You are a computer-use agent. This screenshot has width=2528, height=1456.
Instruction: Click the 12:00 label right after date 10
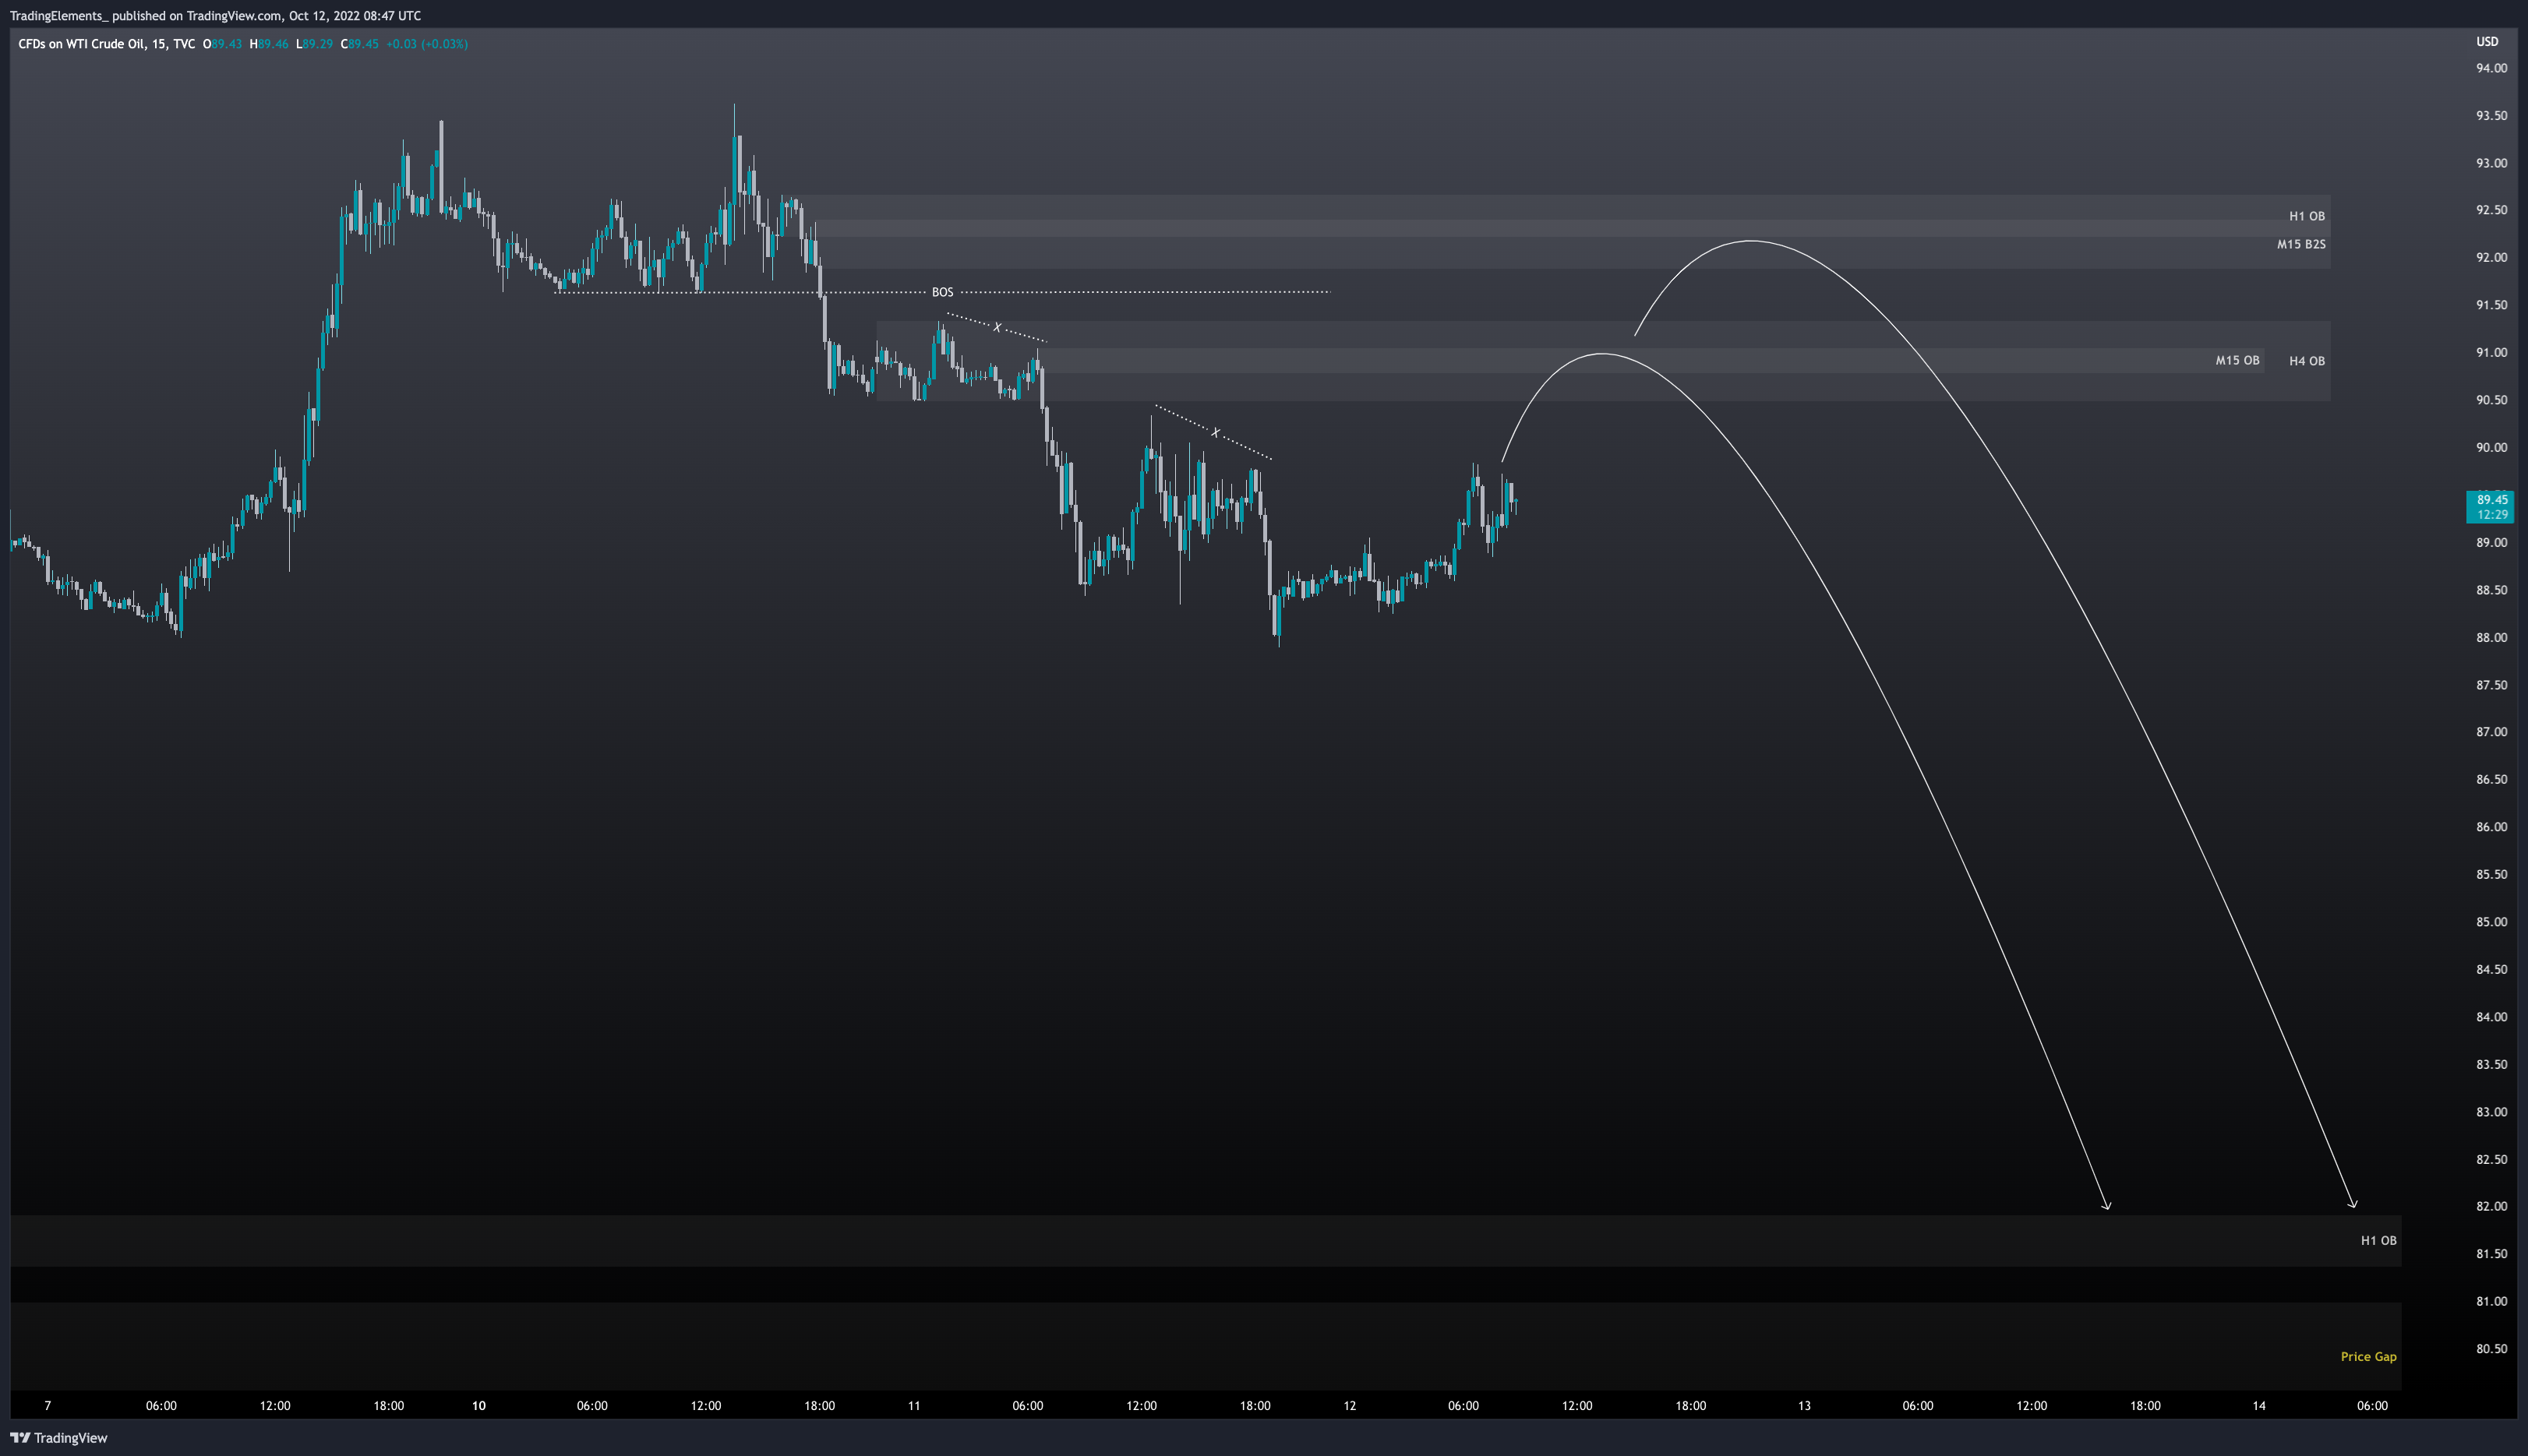point(706,1406)
